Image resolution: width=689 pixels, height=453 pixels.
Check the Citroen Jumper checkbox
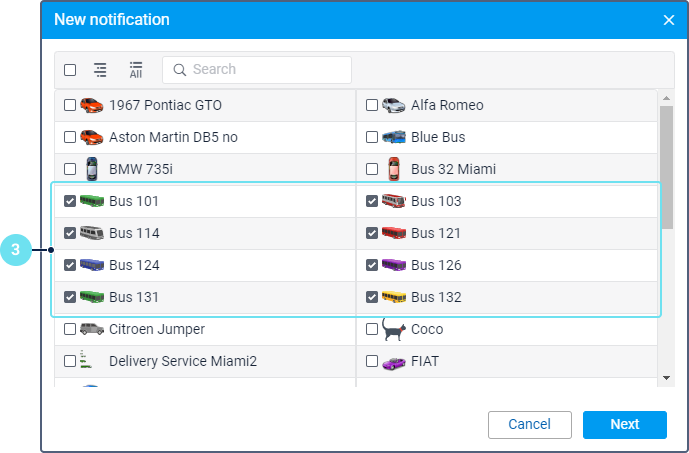coord(70,329)
